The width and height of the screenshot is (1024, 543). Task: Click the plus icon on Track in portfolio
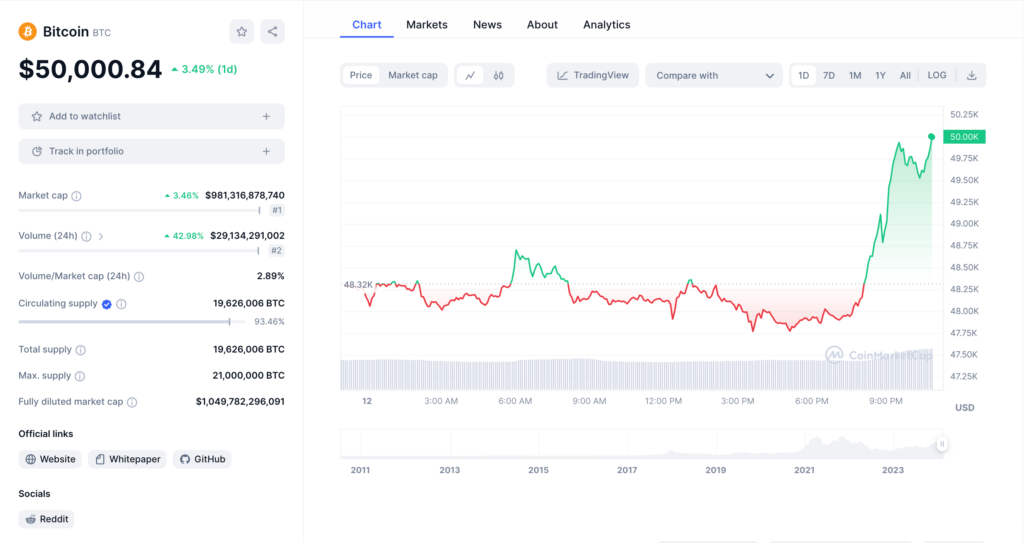266,152
